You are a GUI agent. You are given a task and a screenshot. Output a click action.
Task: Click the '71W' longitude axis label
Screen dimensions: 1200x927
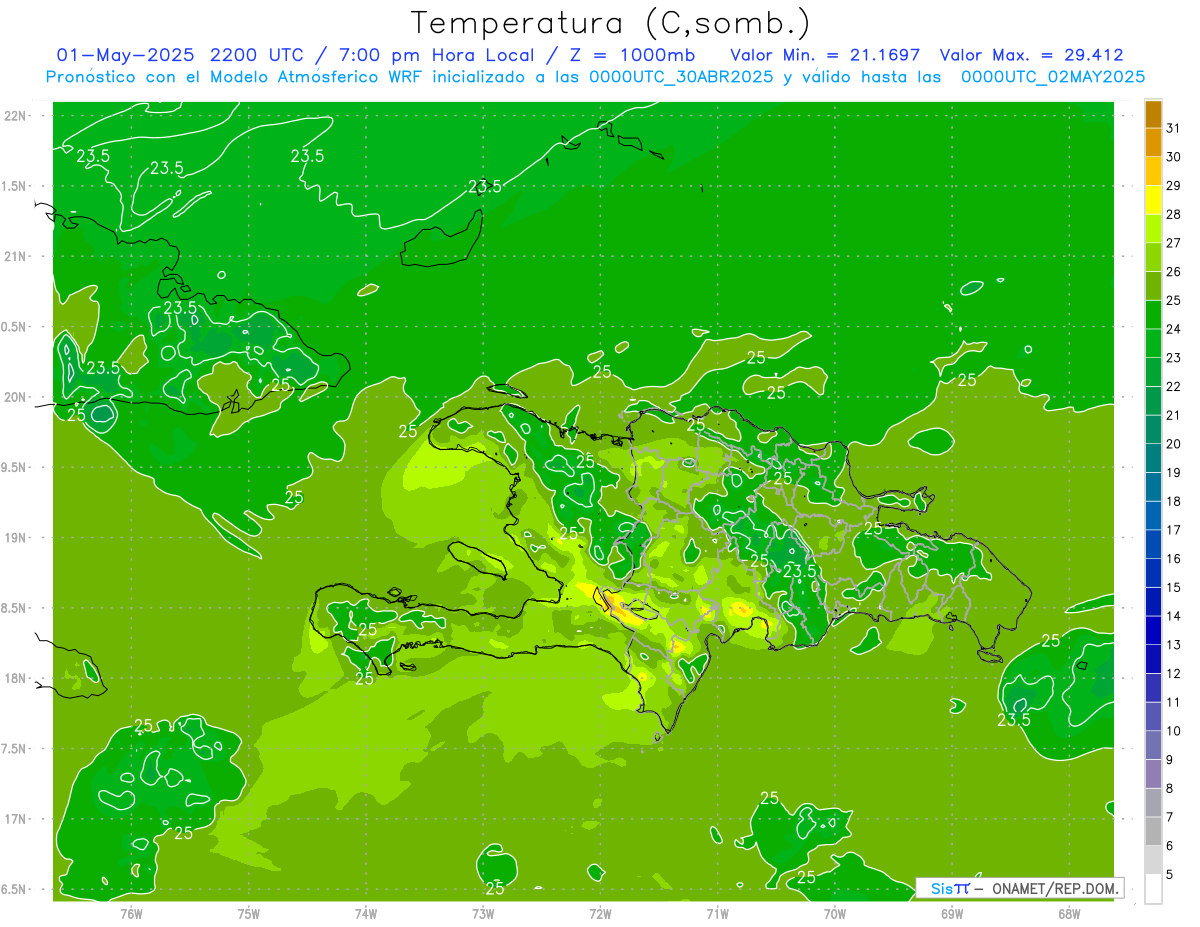717,913
